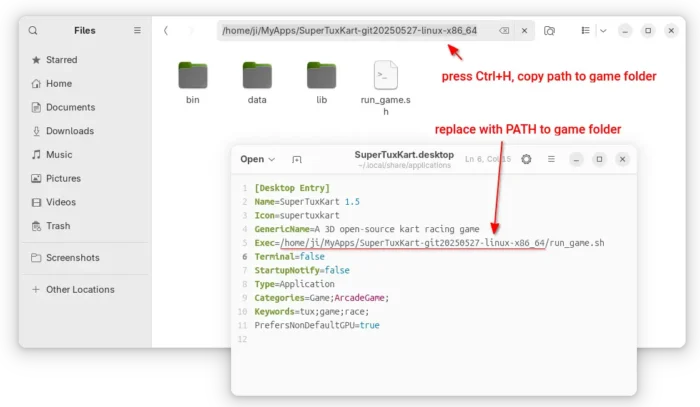This screenshot has height=407, width=700.
Task: Click the PrefersNonDefaultGPU=true line
Action: point(317,325)
